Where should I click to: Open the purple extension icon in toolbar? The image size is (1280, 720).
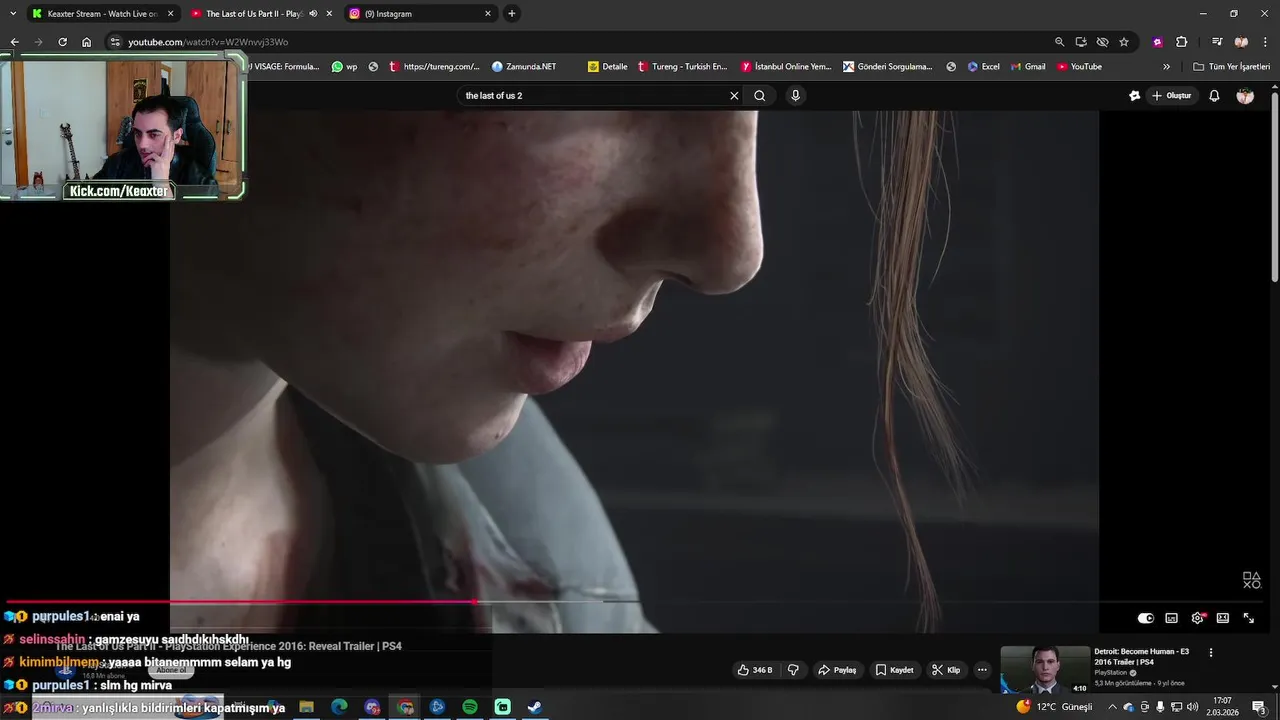pyautogui.click(x=1157, y=42)
